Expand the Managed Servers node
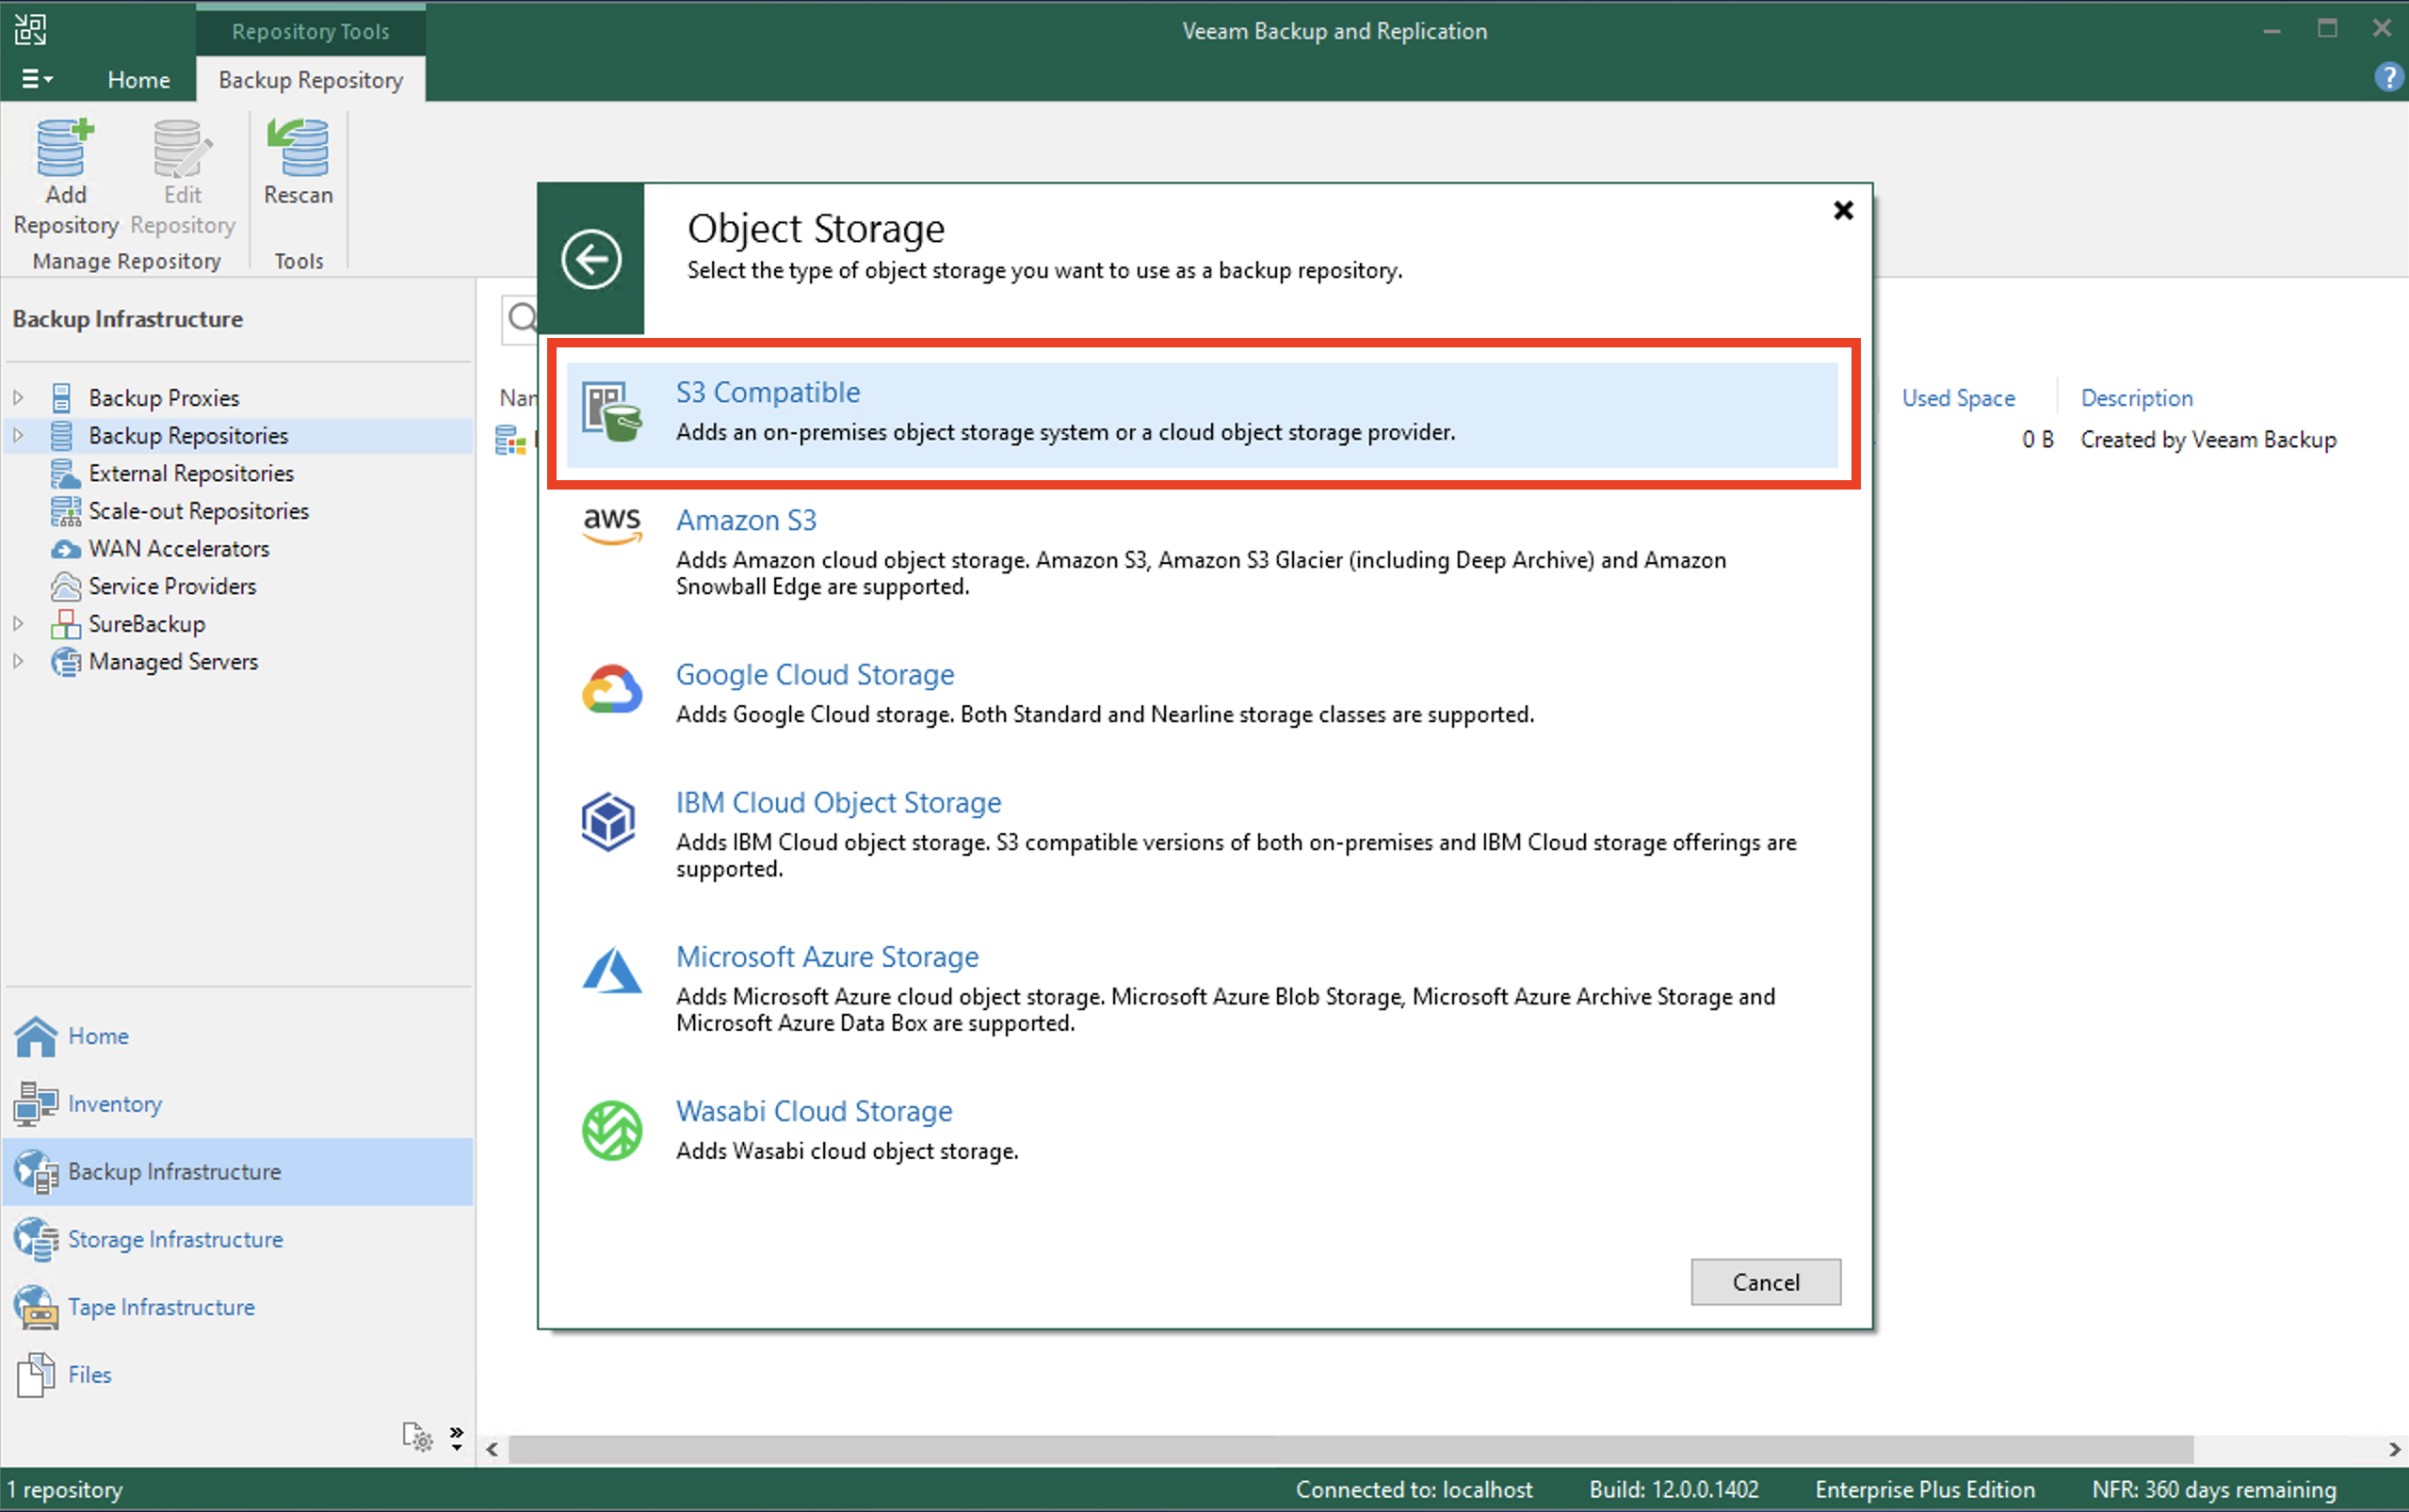The width and height of the screenshot is (2409, 1512). [x=18, y=662]
